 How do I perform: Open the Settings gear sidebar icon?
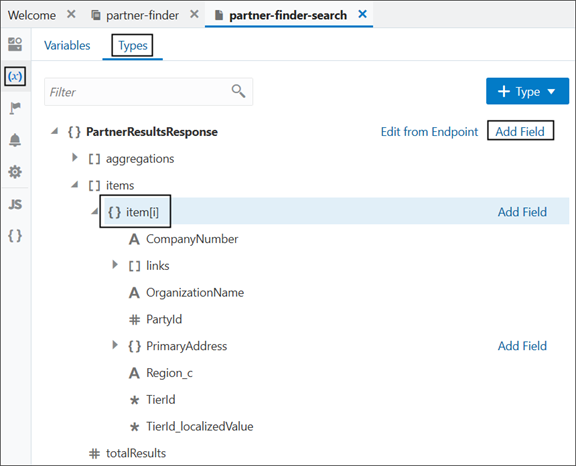[15, 172]
